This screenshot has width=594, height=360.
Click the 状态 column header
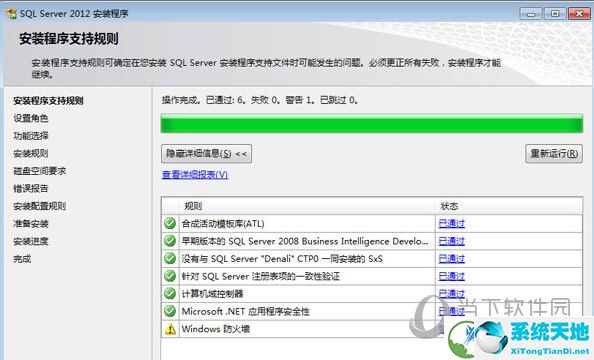449,206
